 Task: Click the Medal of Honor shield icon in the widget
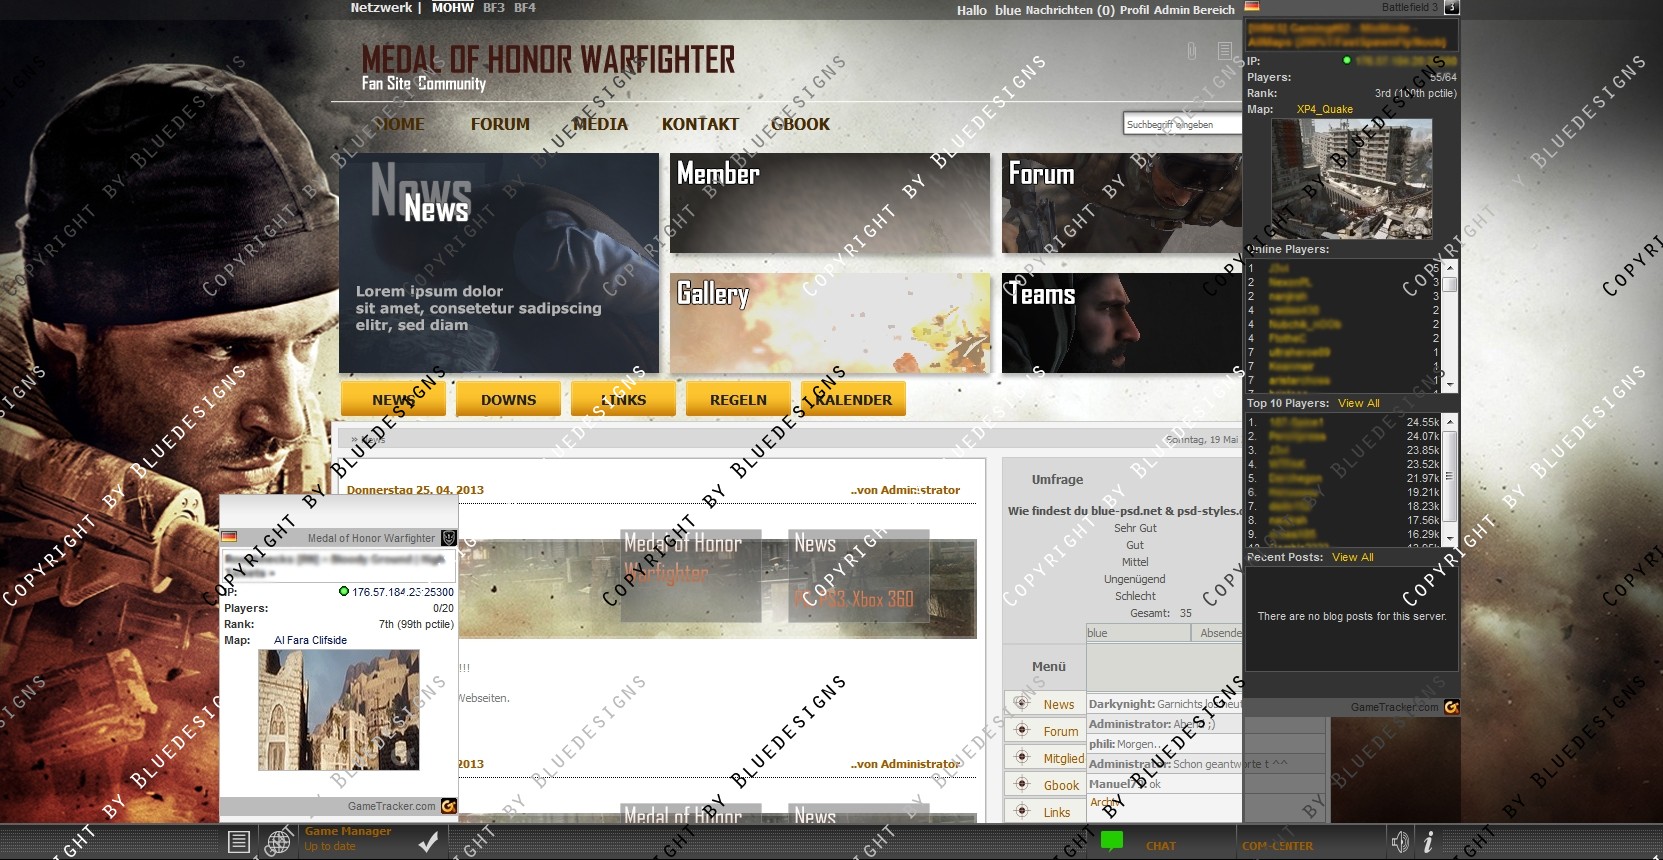coord(449,538)
